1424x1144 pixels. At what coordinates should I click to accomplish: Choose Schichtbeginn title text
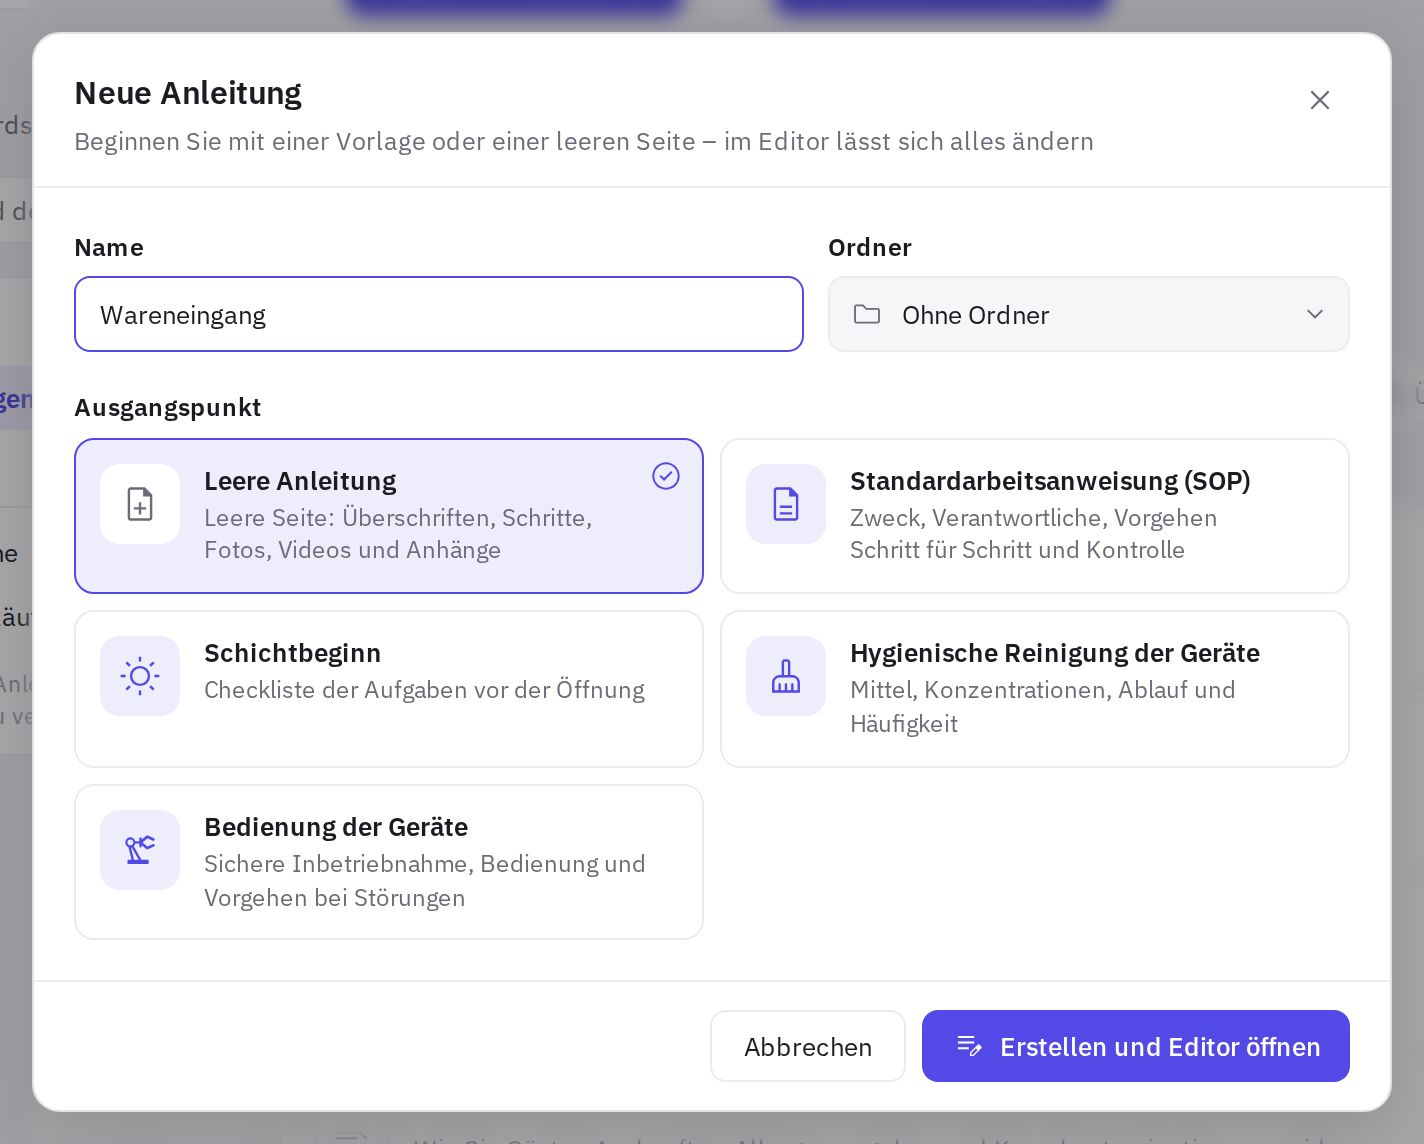tap(292, 653)
